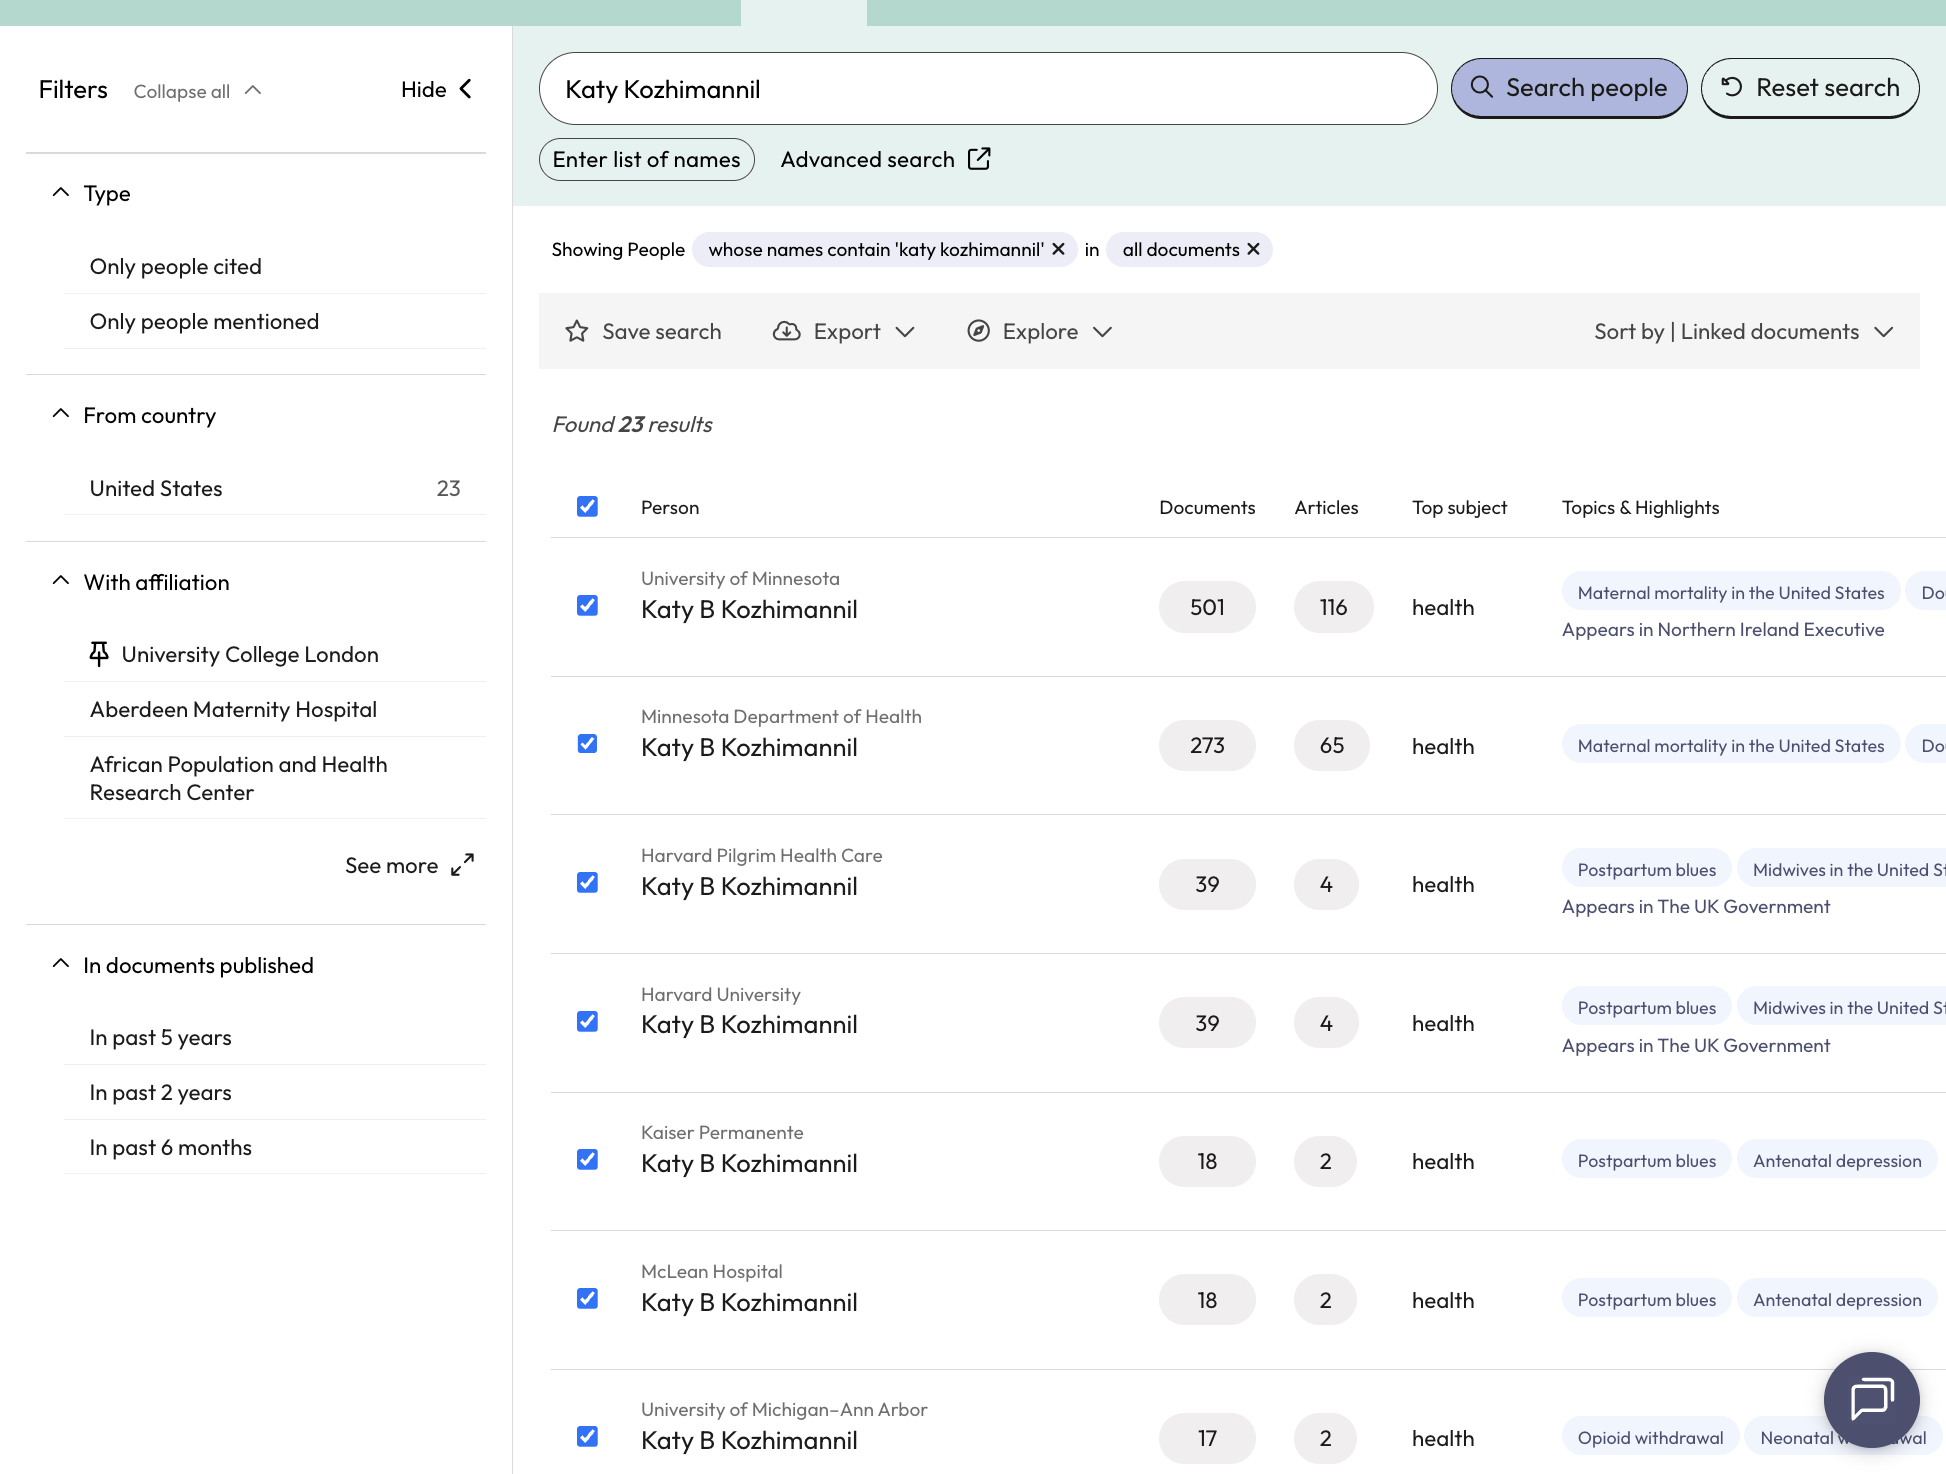The width and height of the screenshot is (1946, 1474).
Task: Click the pin icon beside University College London
Action: (99, 654)
